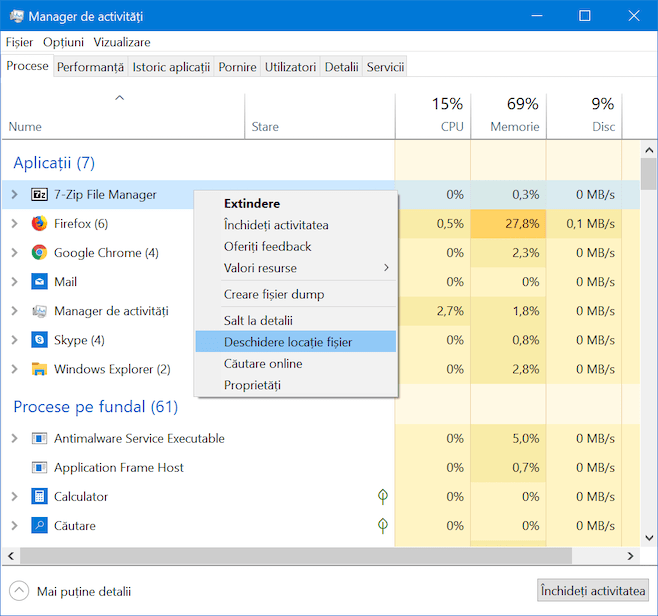Expand the Manager de activități row
Viewport: 658px width, 616px height.
pos(14,311)
